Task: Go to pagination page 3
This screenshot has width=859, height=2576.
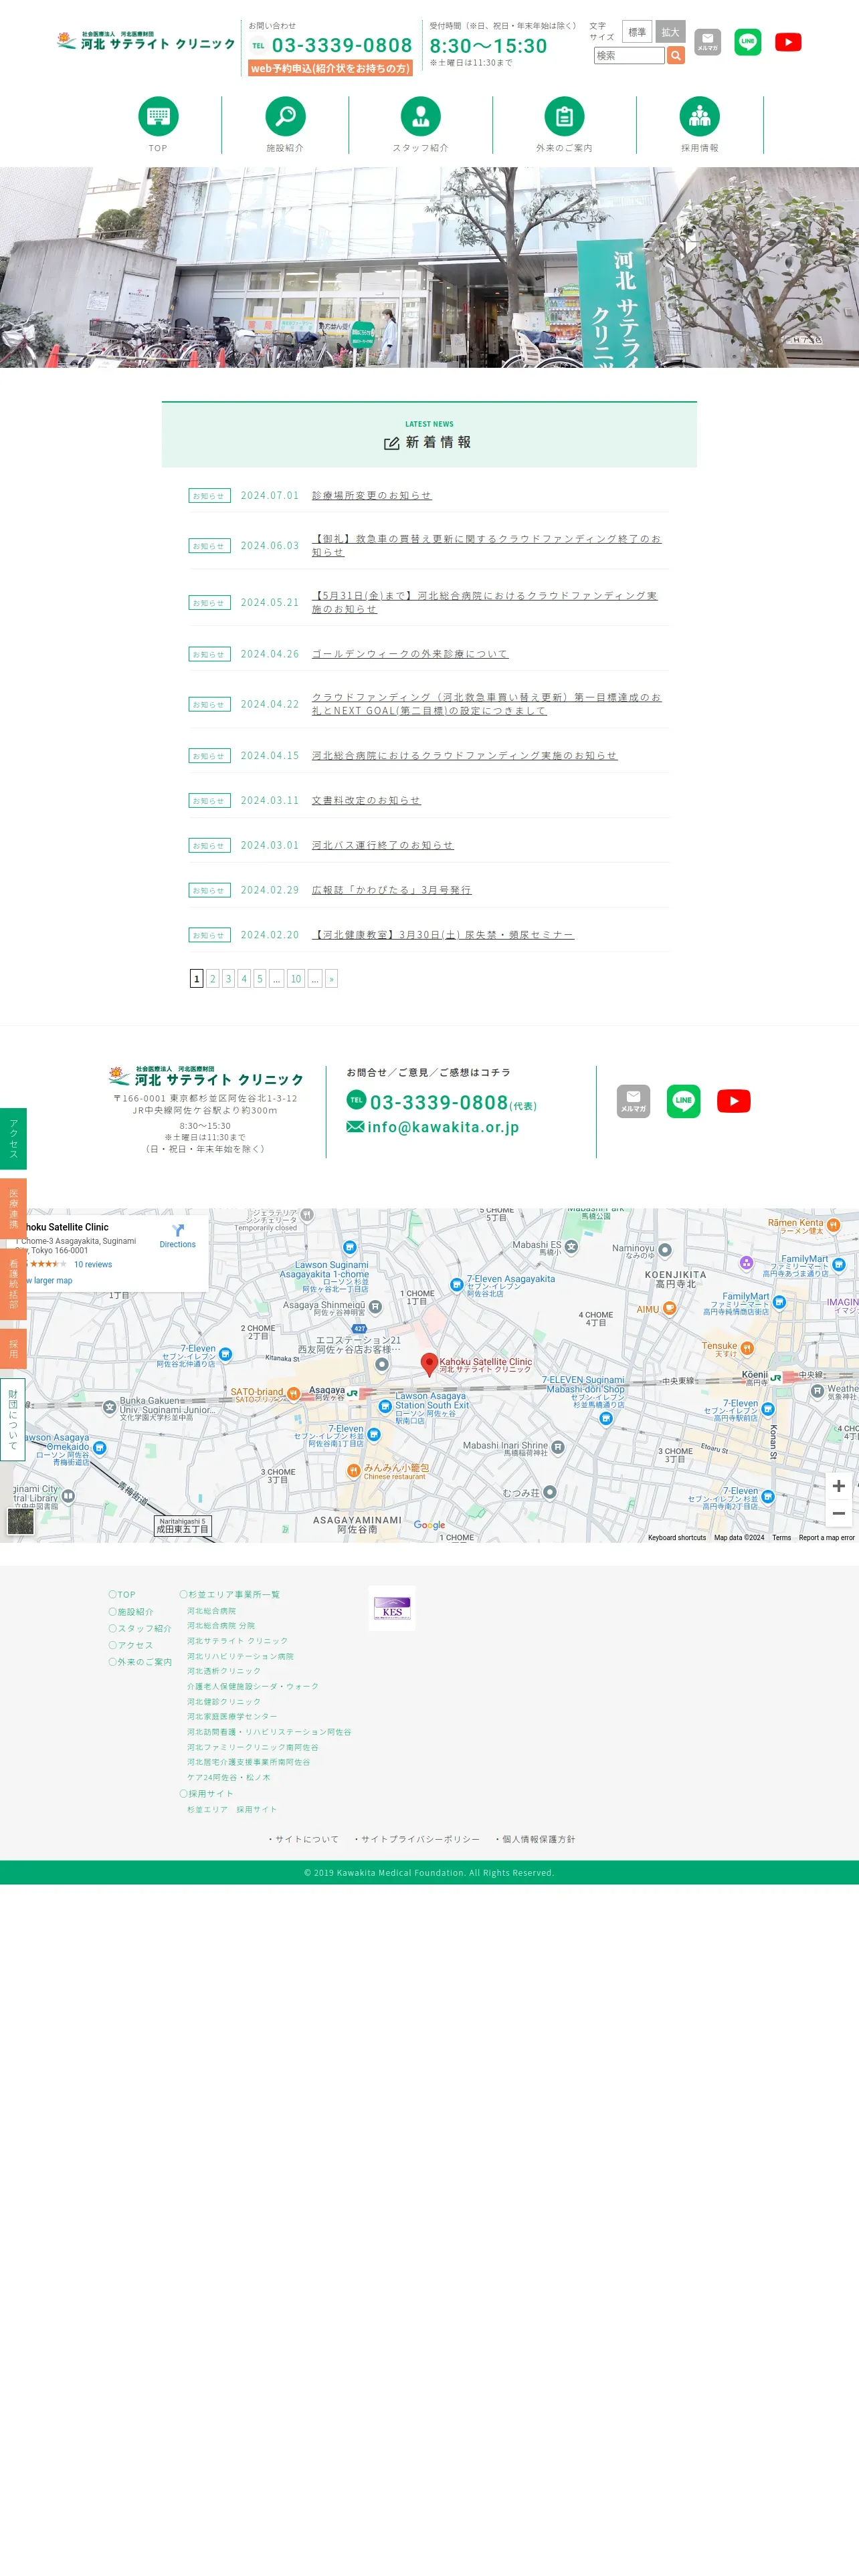Action: (228, 979)
